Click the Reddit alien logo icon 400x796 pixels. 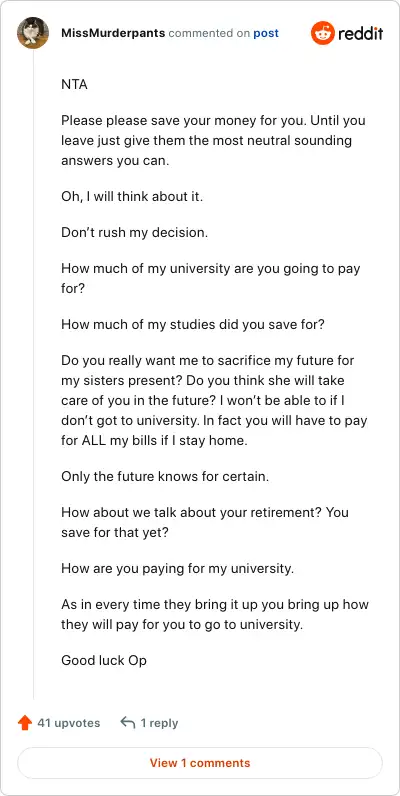323,34
